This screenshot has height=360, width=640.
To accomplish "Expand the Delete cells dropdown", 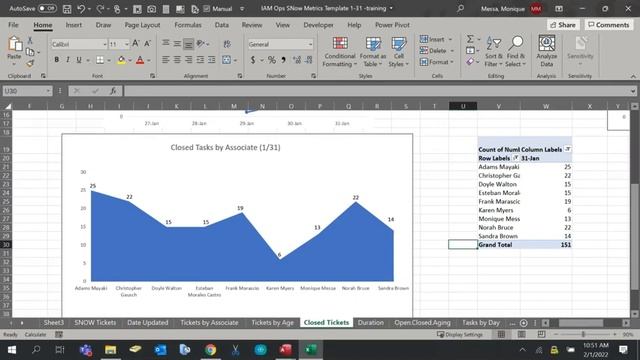I will 452,51.
